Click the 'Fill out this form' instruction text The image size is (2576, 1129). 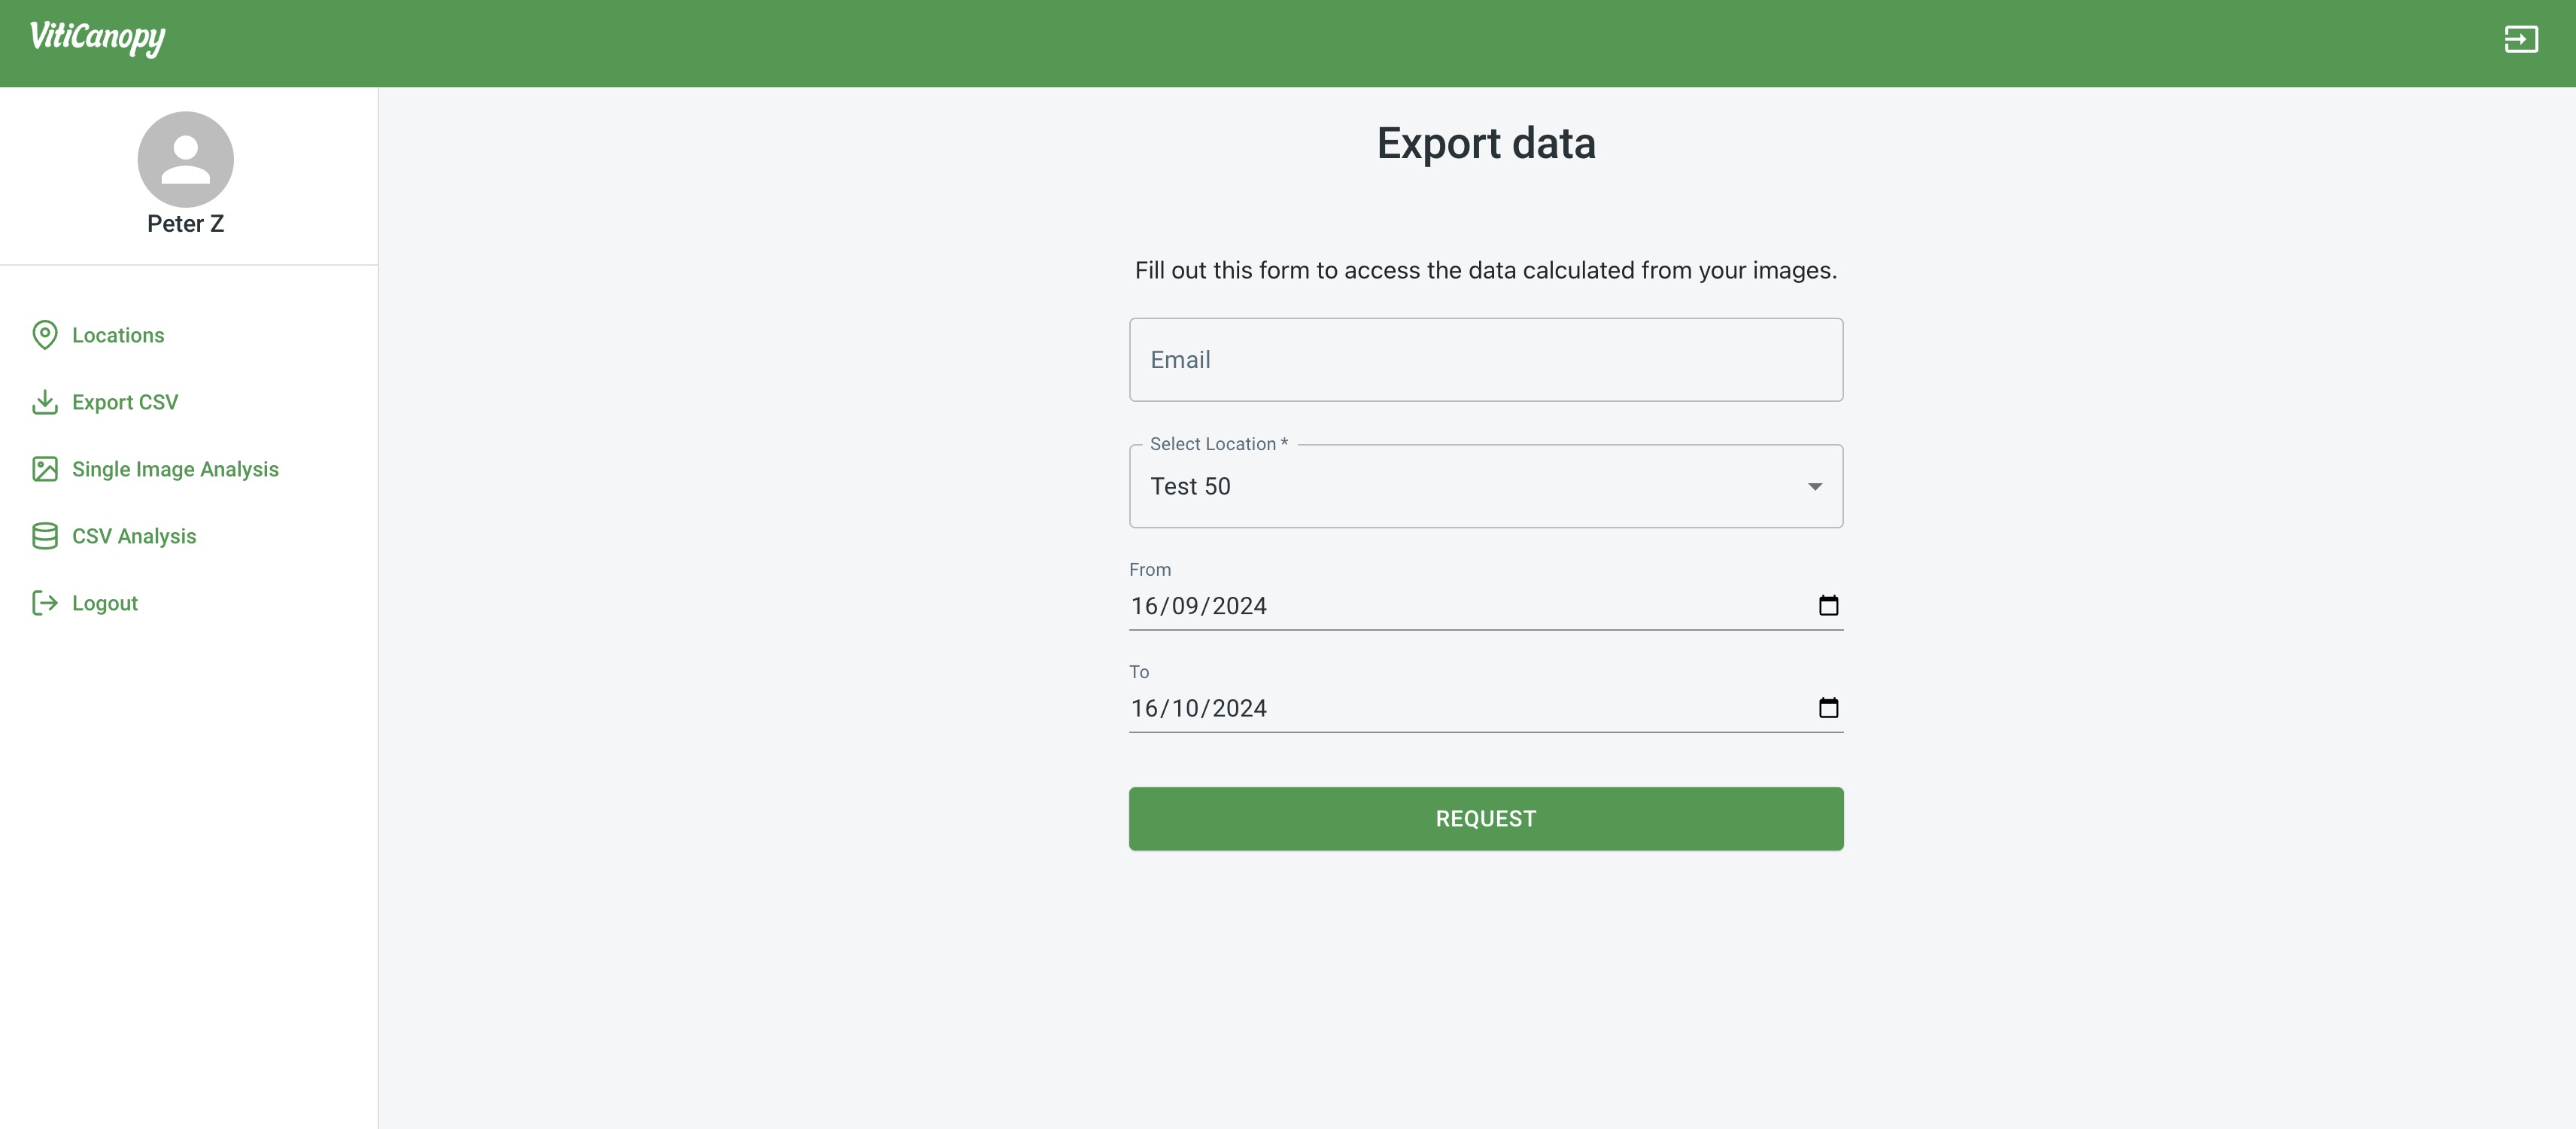click(x=1486, y=270)
